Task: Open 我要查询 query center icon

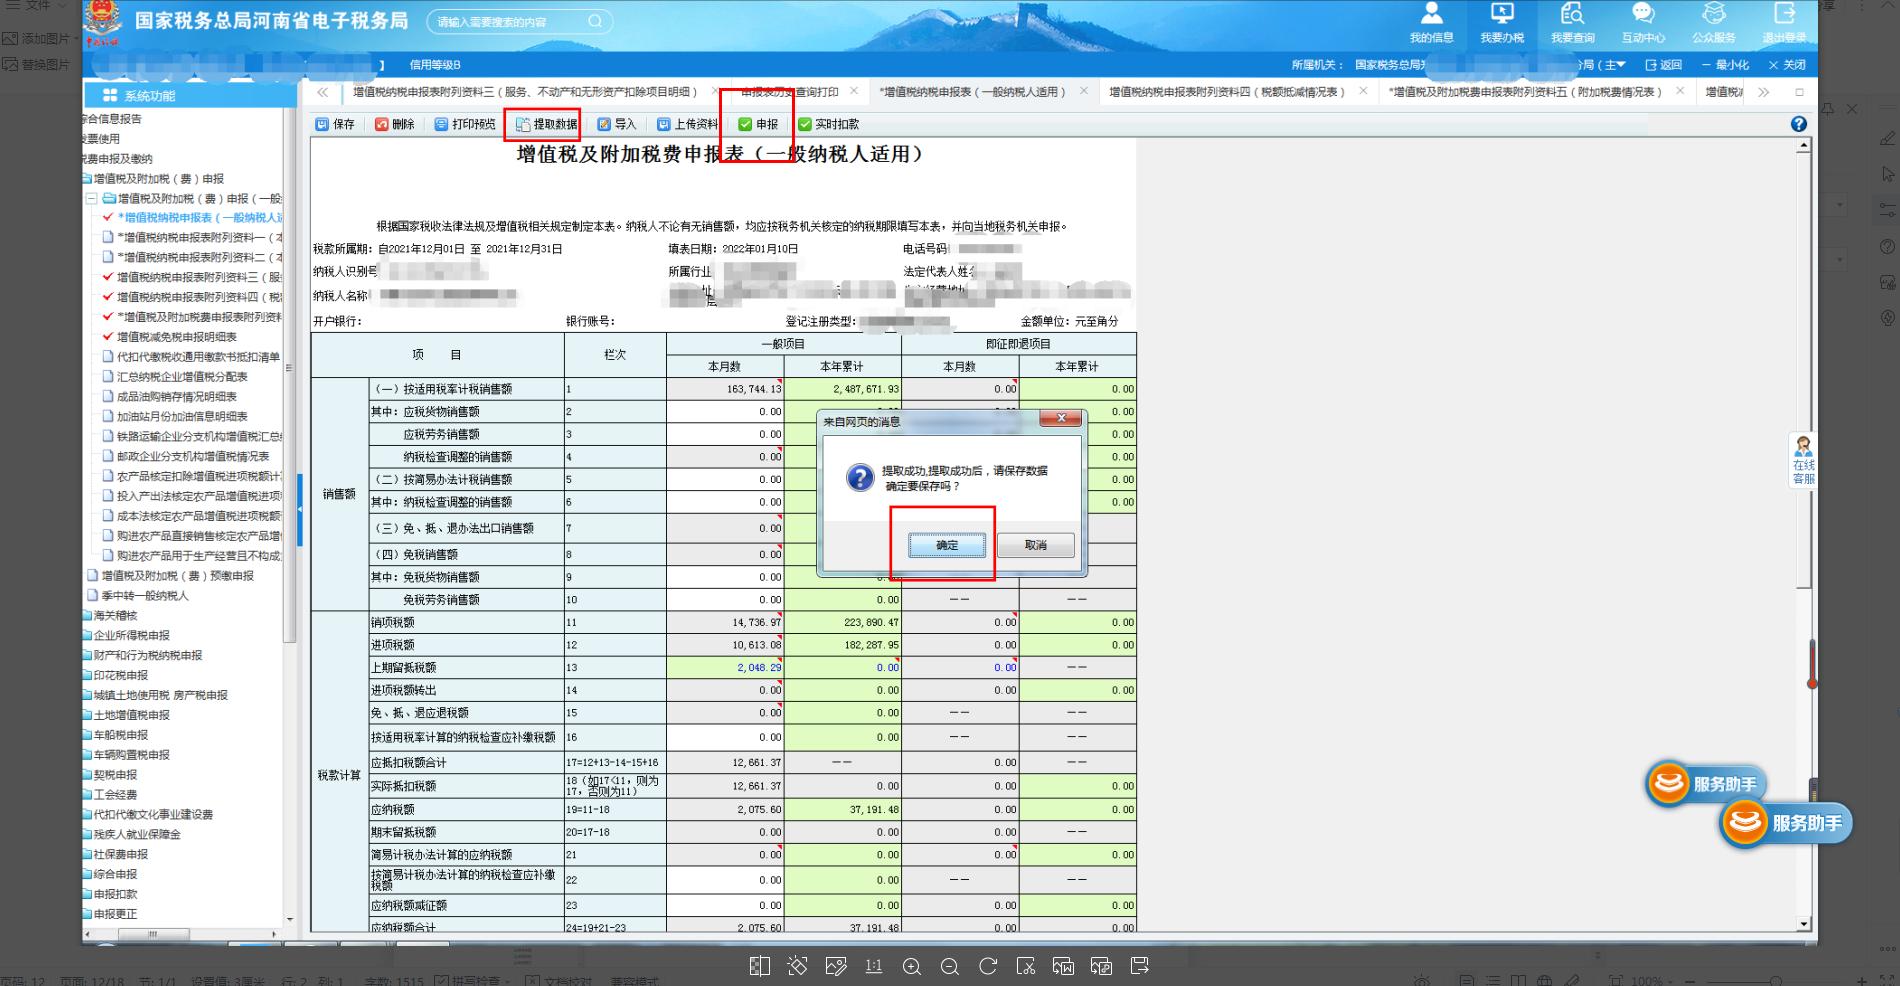Action: pyautogui.click(x=1572, y=25)
